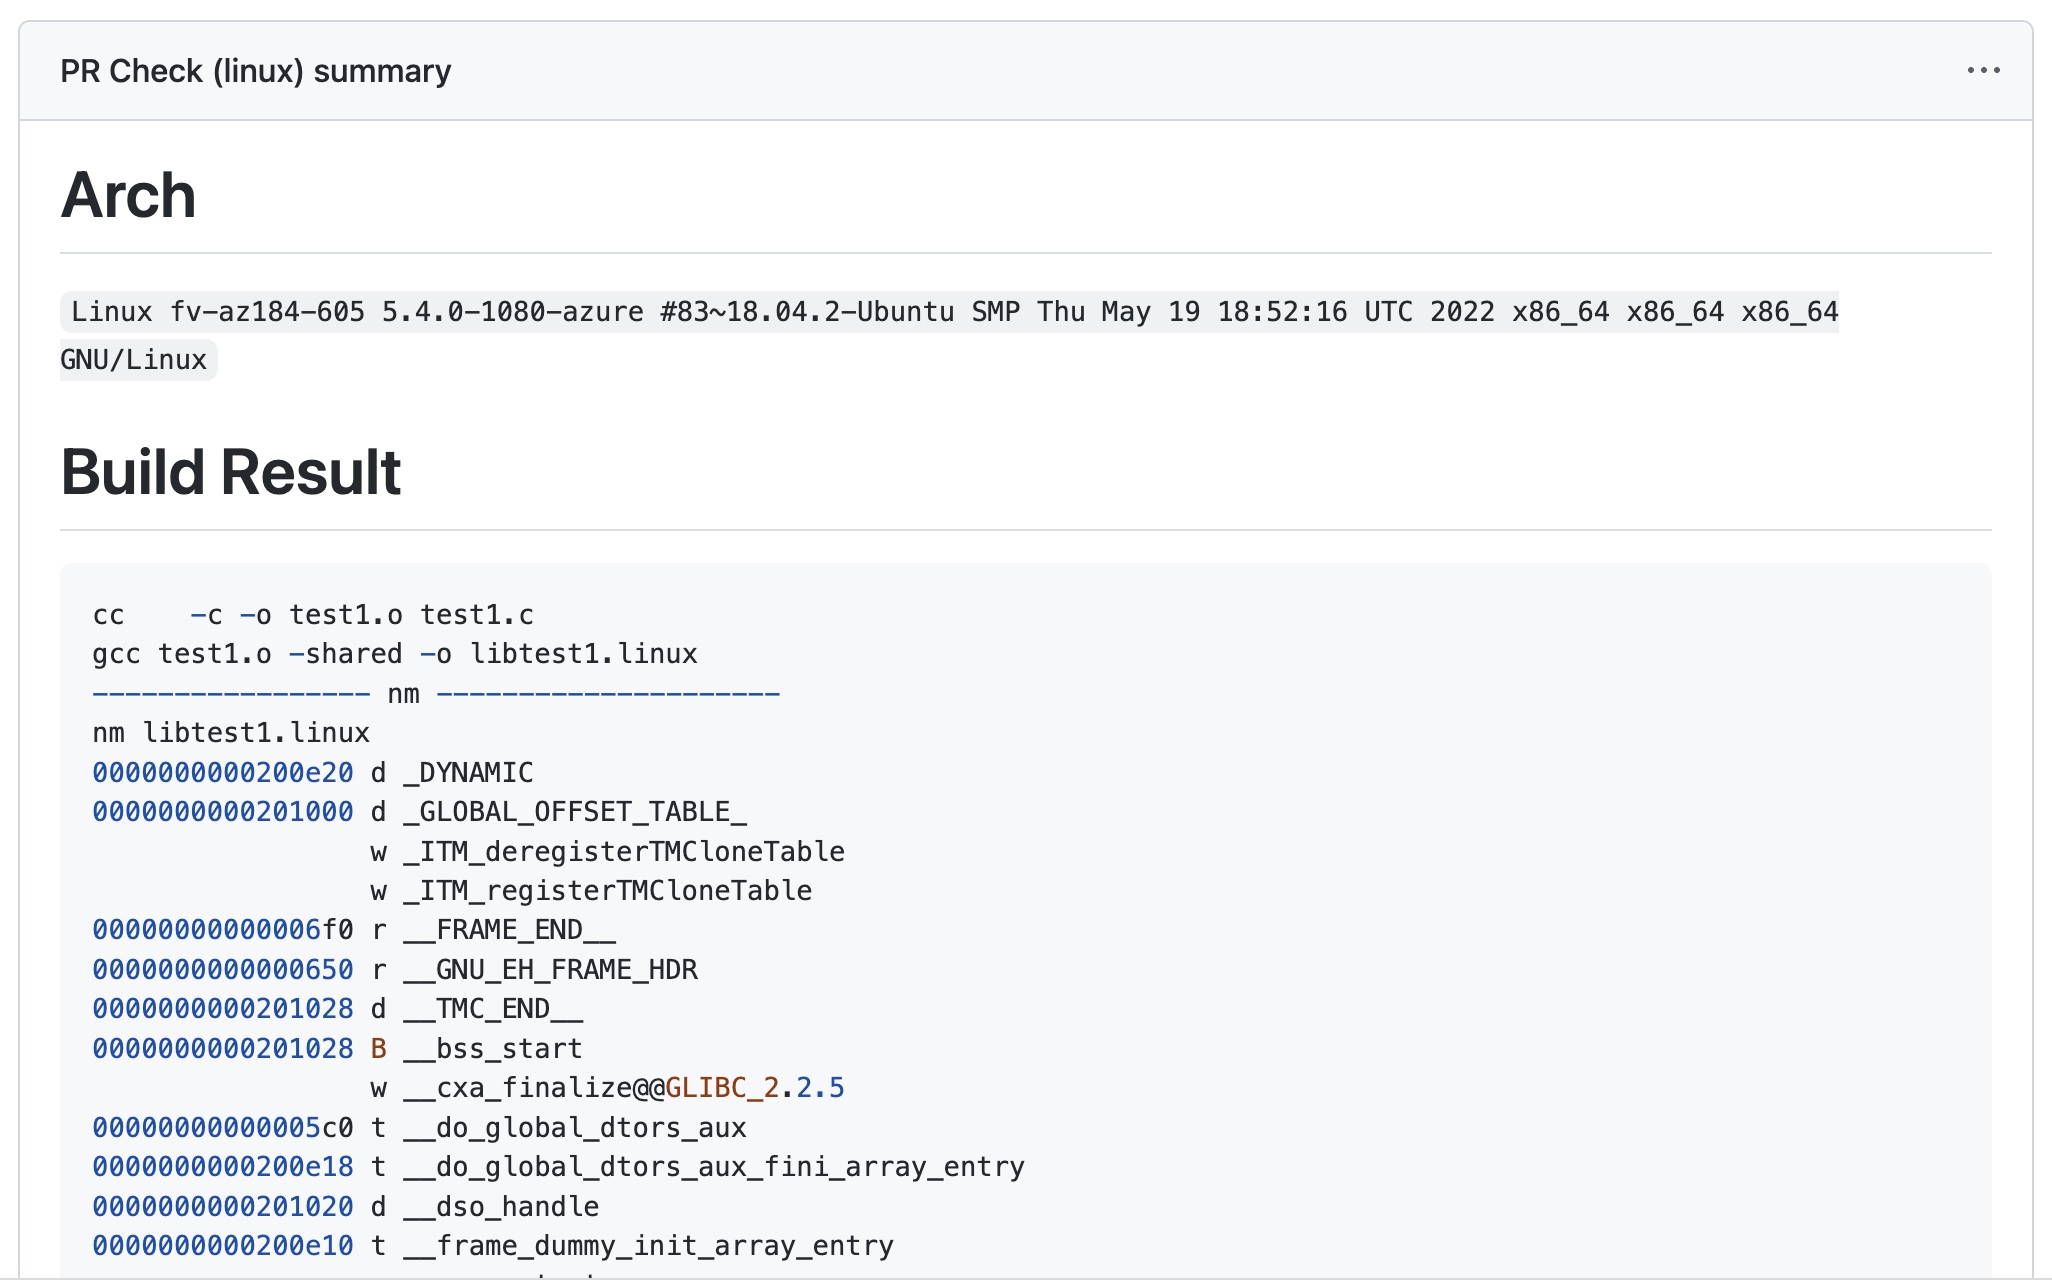Click the nm libtest1.linux command line

tap(231, 733)
